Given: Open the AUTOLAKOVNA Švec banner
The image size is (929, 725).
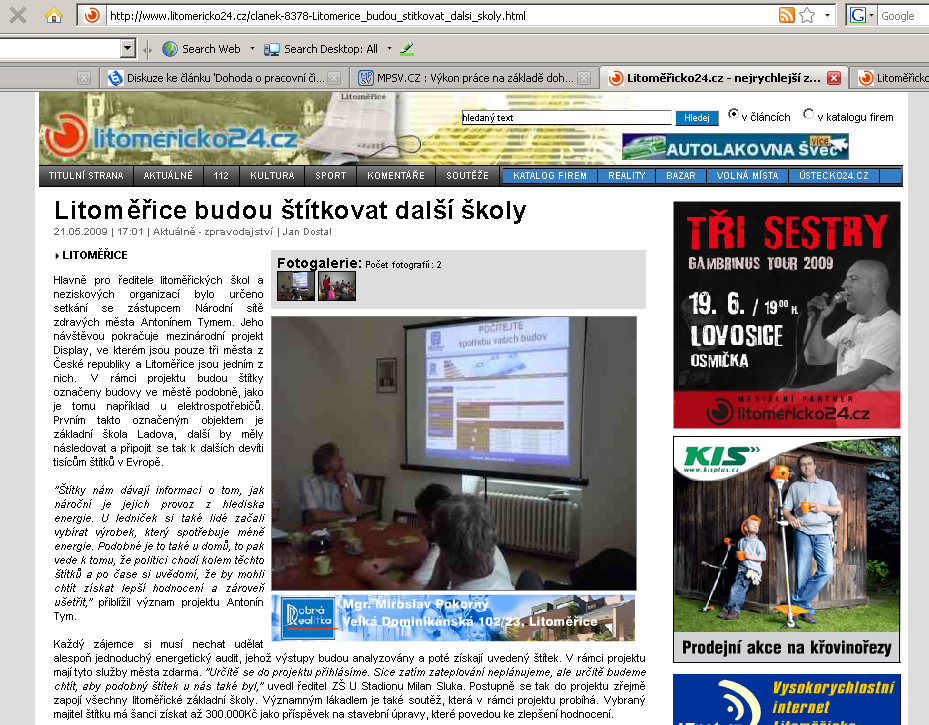Looking at the screenshot, I should 735,147.
